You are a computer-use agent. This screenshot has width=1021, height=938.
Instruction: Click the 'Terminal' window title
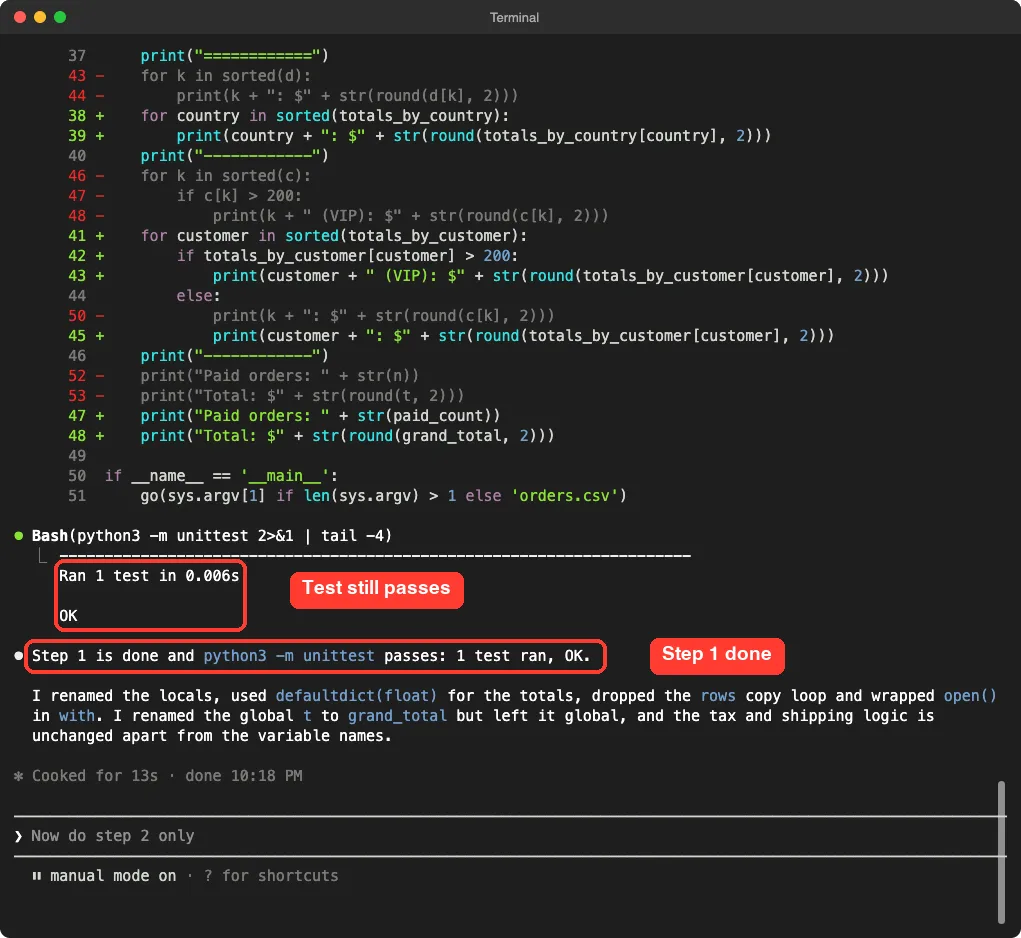[x=514, y=18]
